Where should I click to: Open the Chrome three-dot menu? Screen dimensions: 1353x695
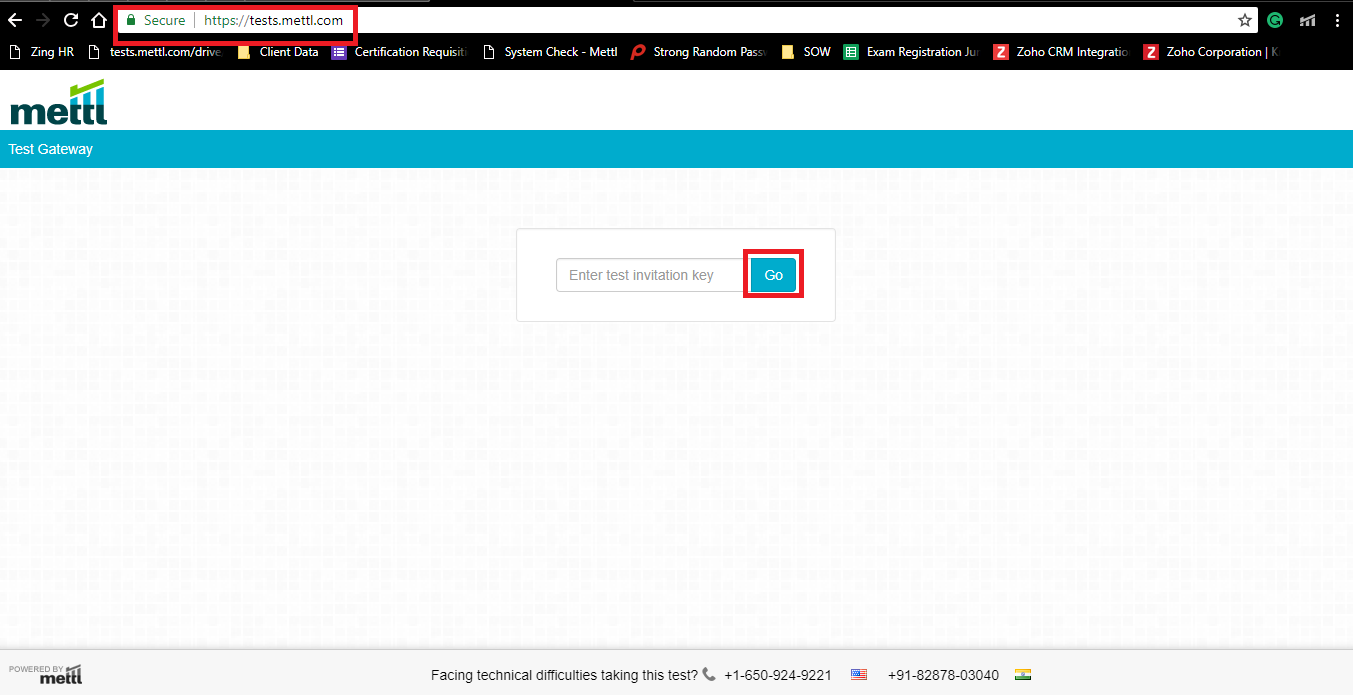pos(1337,20)
